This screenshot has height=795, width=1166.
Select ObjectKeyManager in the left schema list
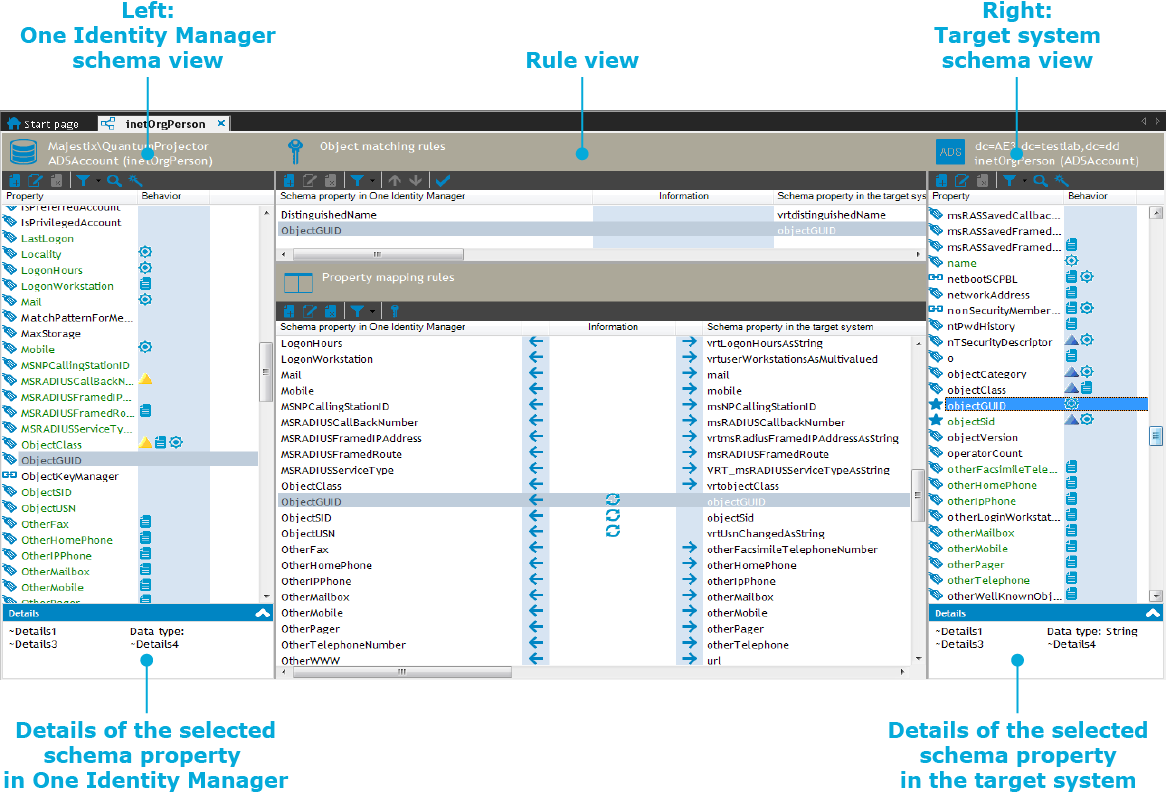point(69,477)
